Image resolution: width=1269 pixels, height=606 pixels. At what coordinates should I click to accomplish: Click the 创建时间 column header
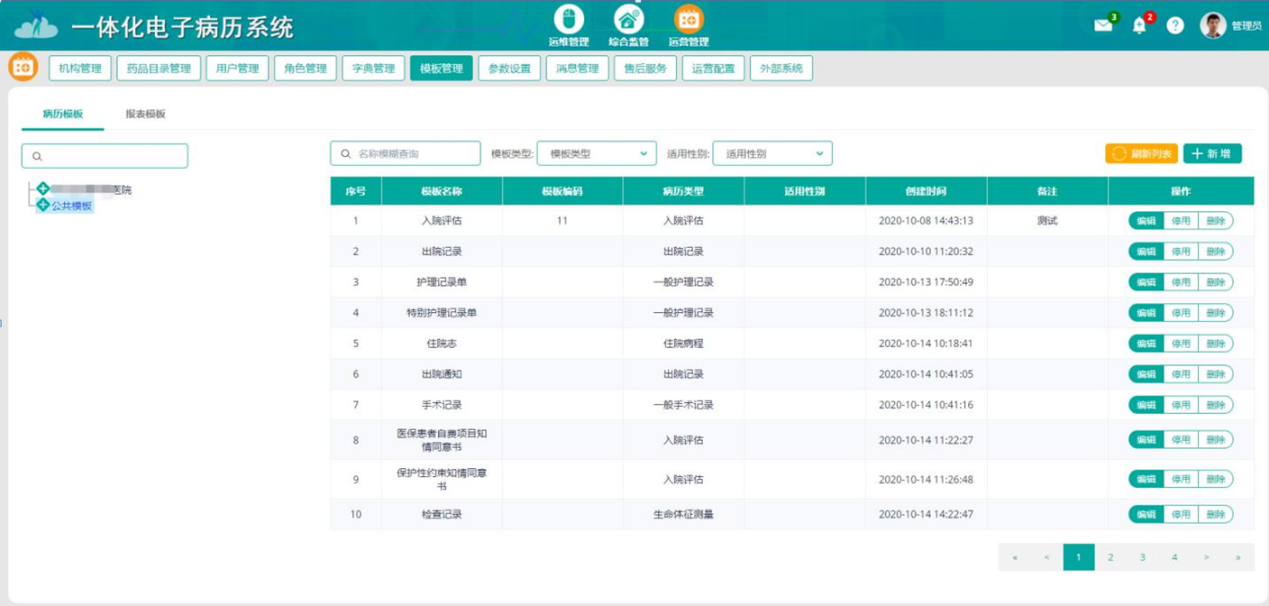coord(926,191)
